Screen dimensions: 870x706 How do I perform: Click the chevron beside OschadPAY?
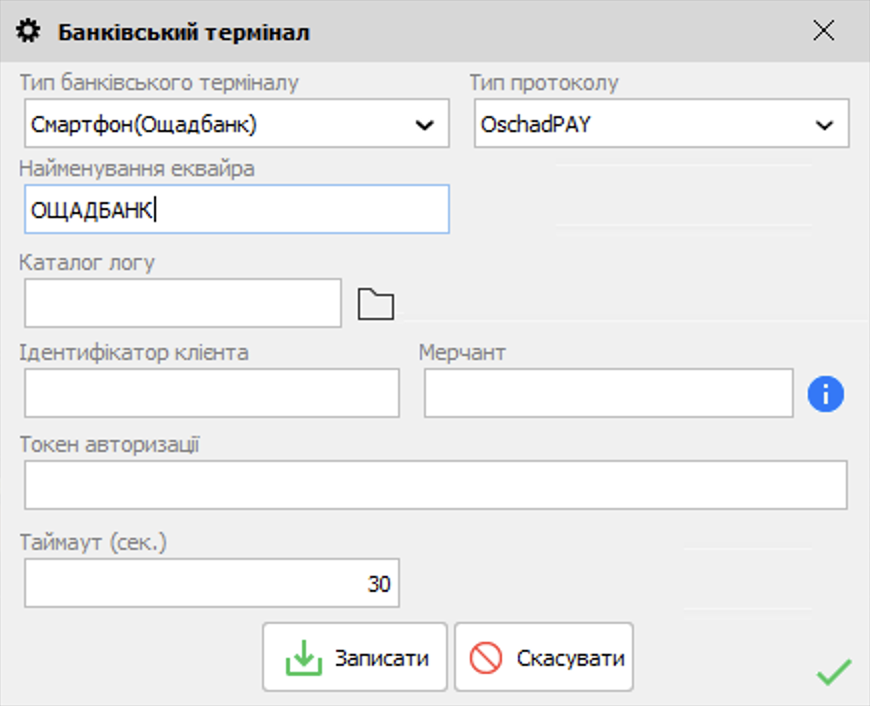(824, 125)
